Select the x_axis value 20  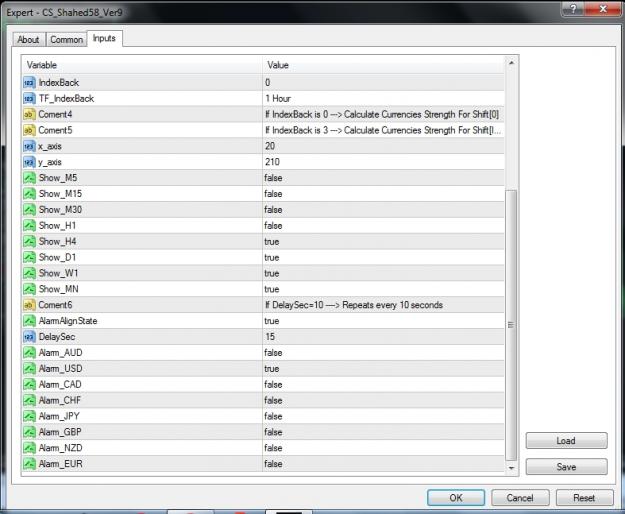pyautogui.click(x=270, y=146)
